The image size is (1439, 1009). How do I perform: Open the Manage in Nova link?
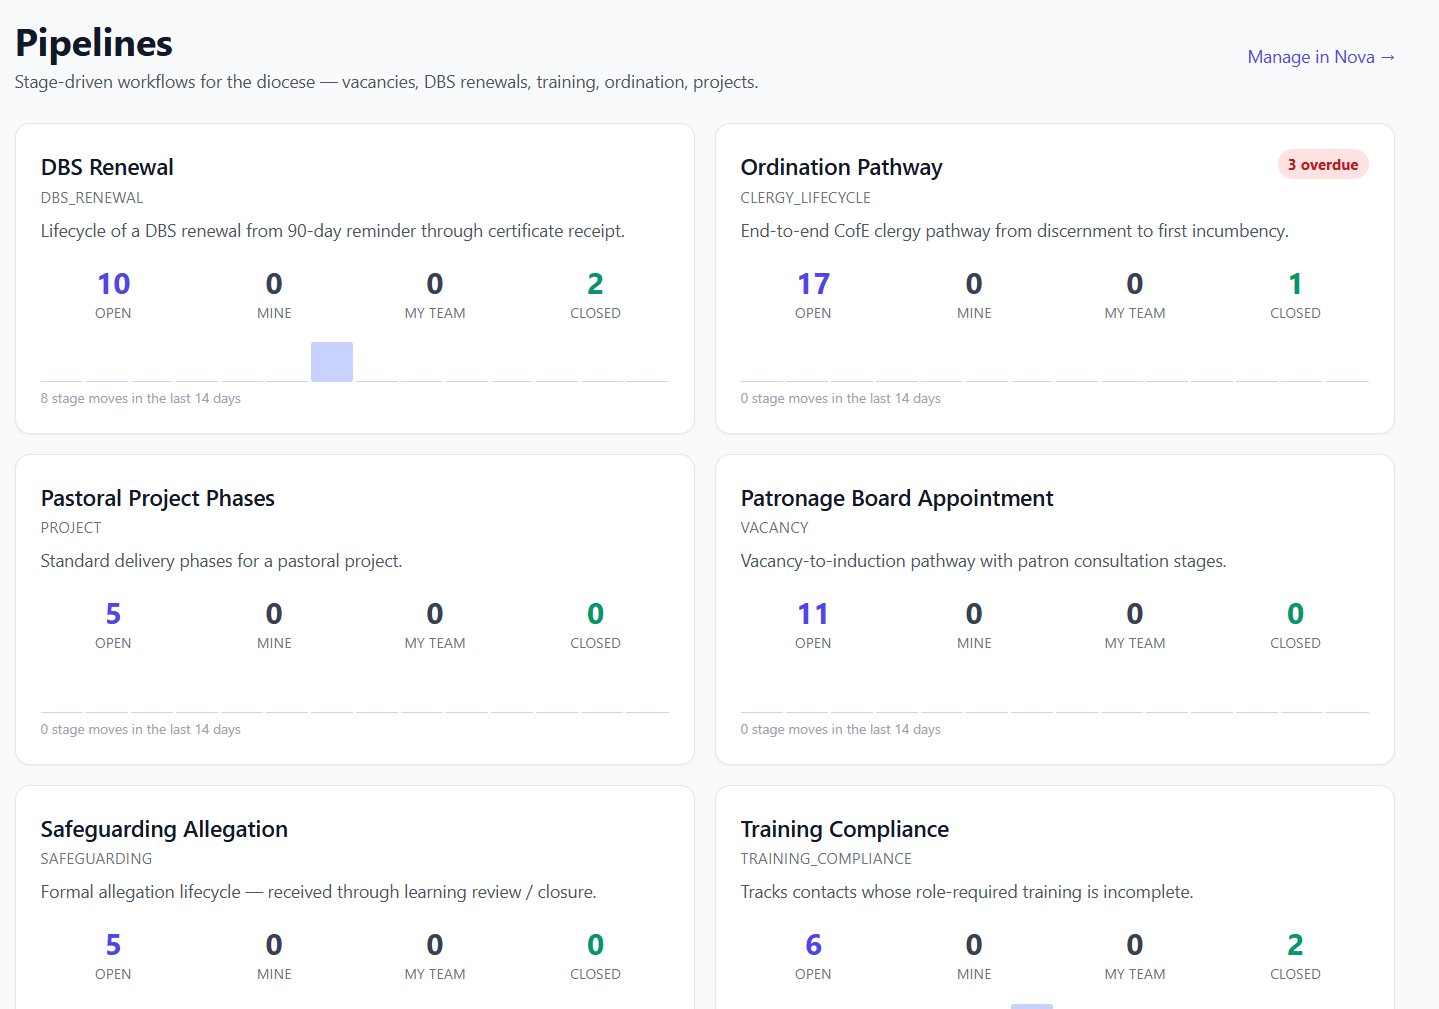point(1321,57)
